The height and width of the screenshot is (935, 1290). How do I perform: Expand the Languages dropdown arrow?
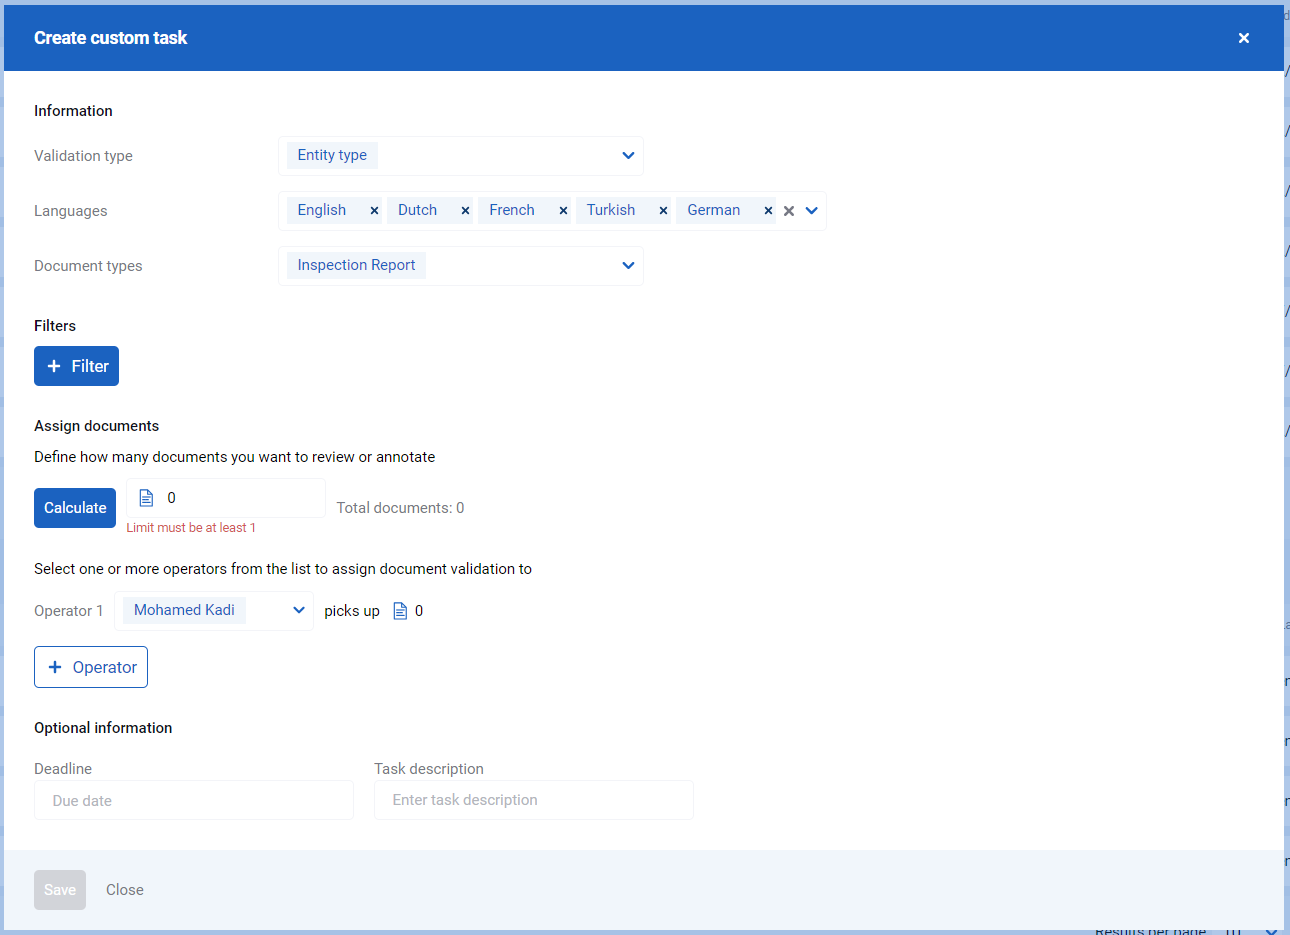(812, 211)
